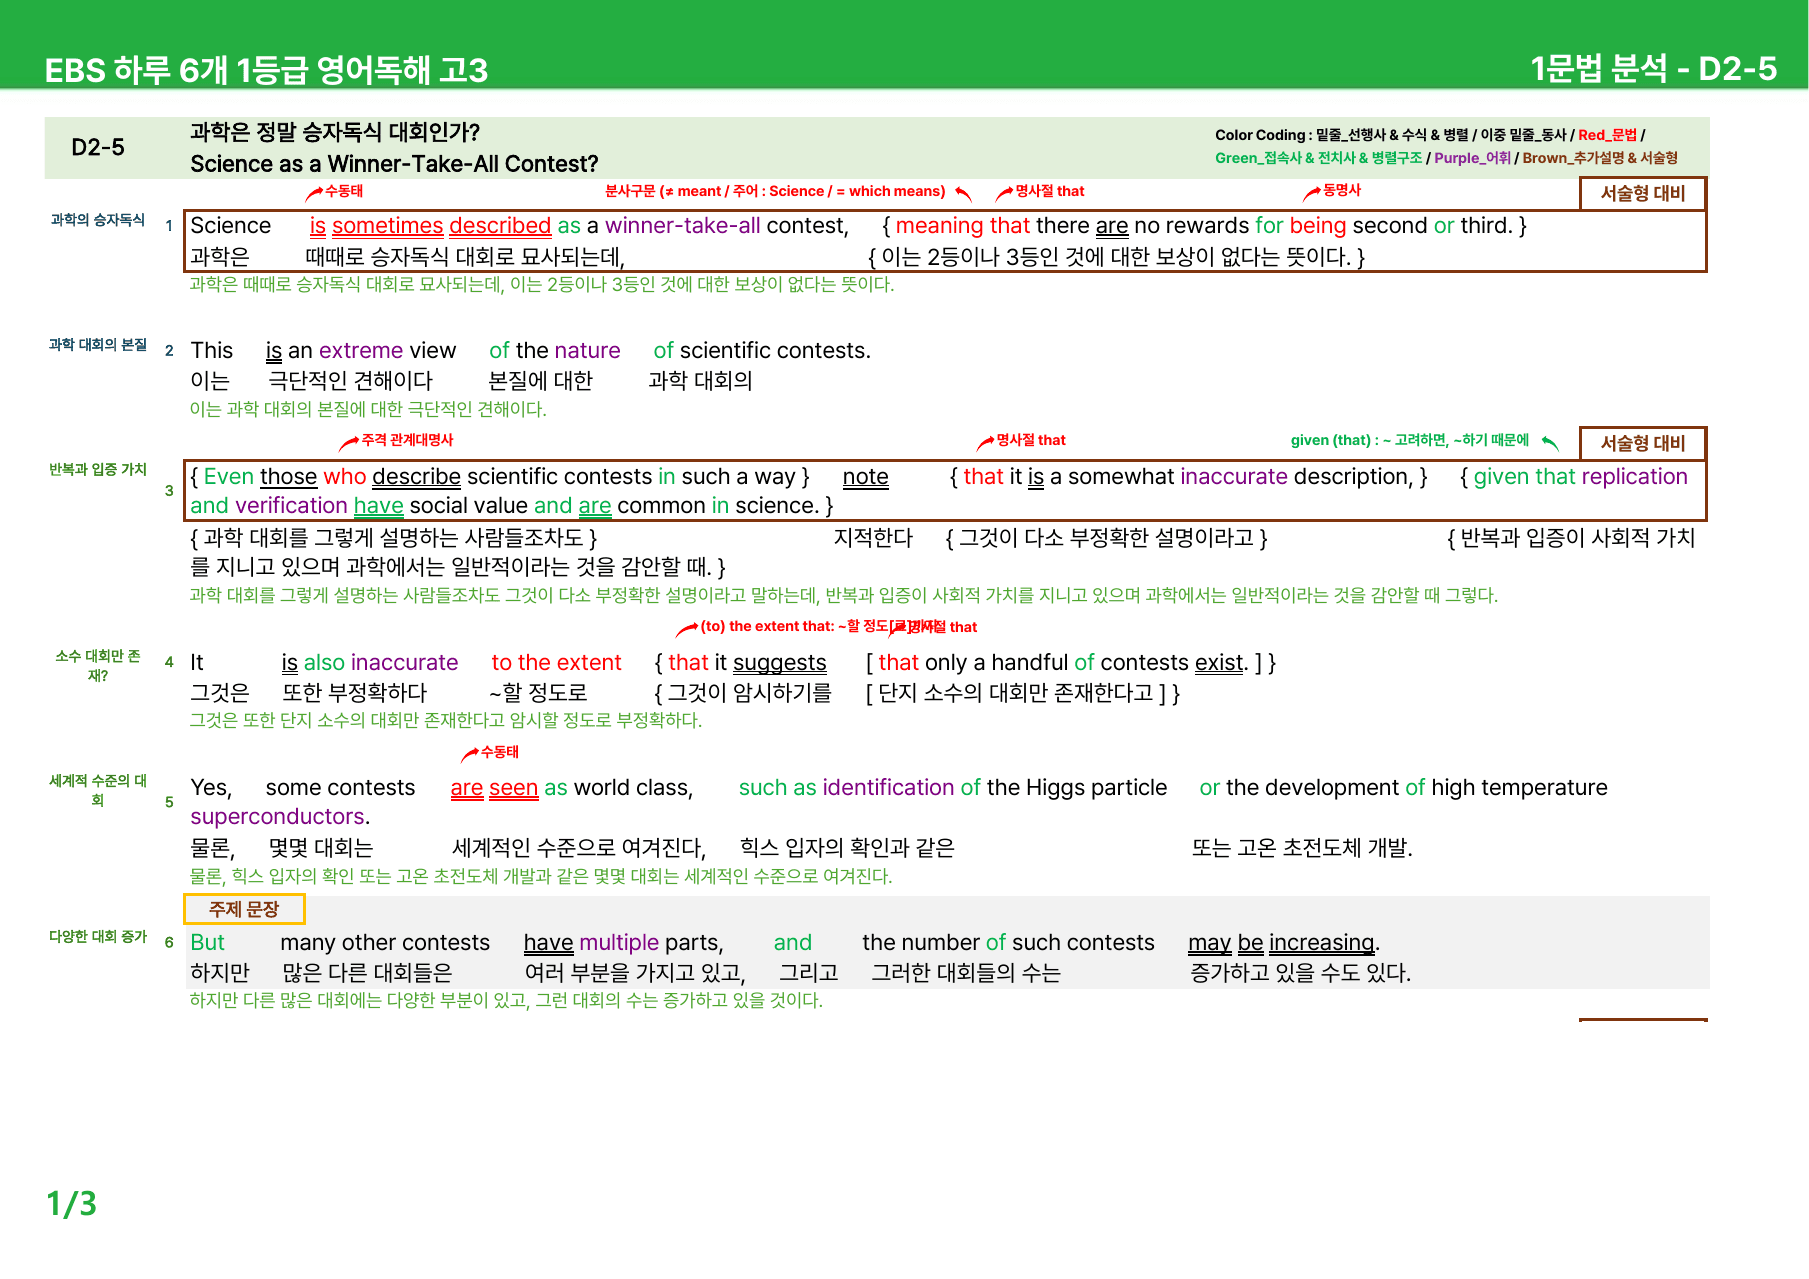This screenshot has width=1809, height=1279.
Task: Click the sidebar label '다양한 대회 증가'
Action: click(x=98, y=937)
